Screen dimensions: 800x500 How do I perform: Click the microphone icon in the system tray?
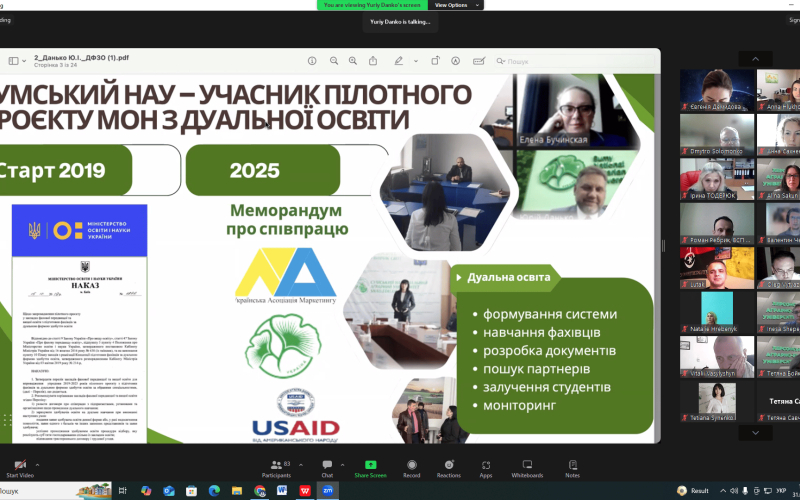(x=745, y=491)
